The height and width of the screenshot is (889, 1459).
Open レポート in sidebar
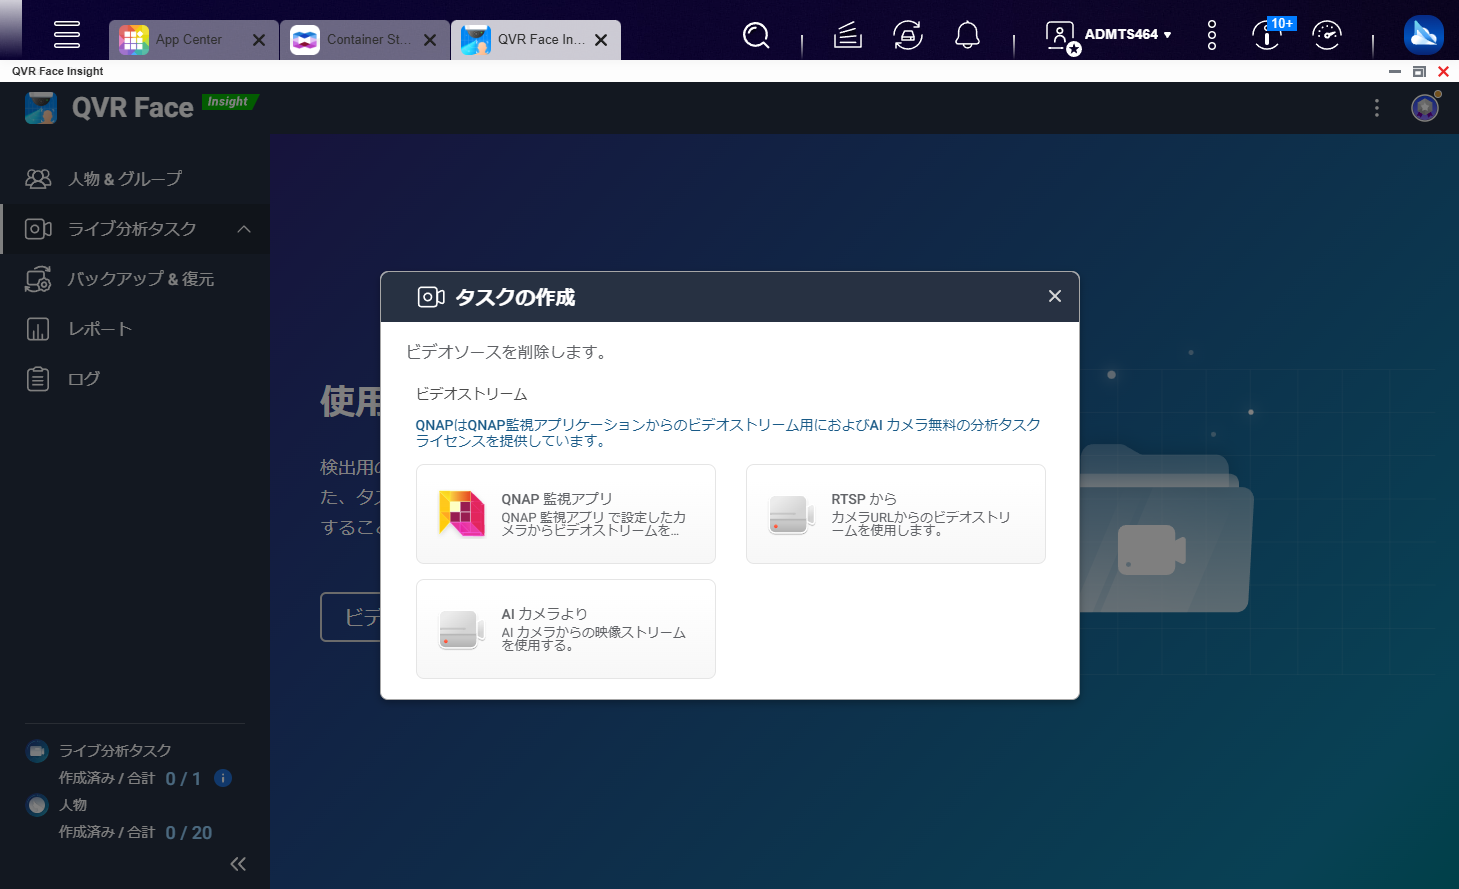135,329
